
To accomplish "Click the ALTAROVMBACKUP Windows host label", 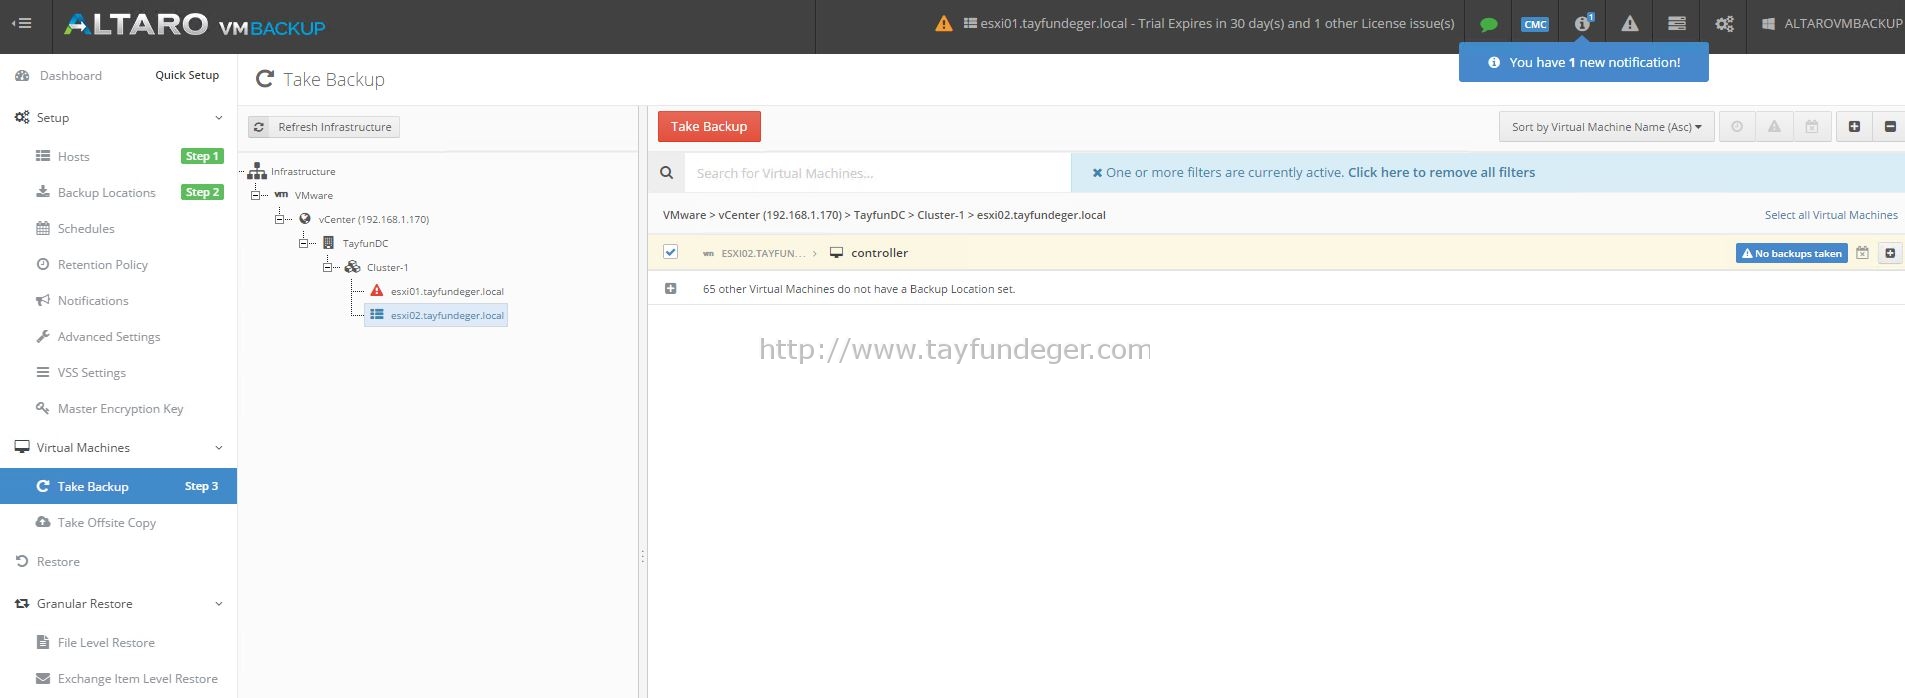I will (1832, 23).
